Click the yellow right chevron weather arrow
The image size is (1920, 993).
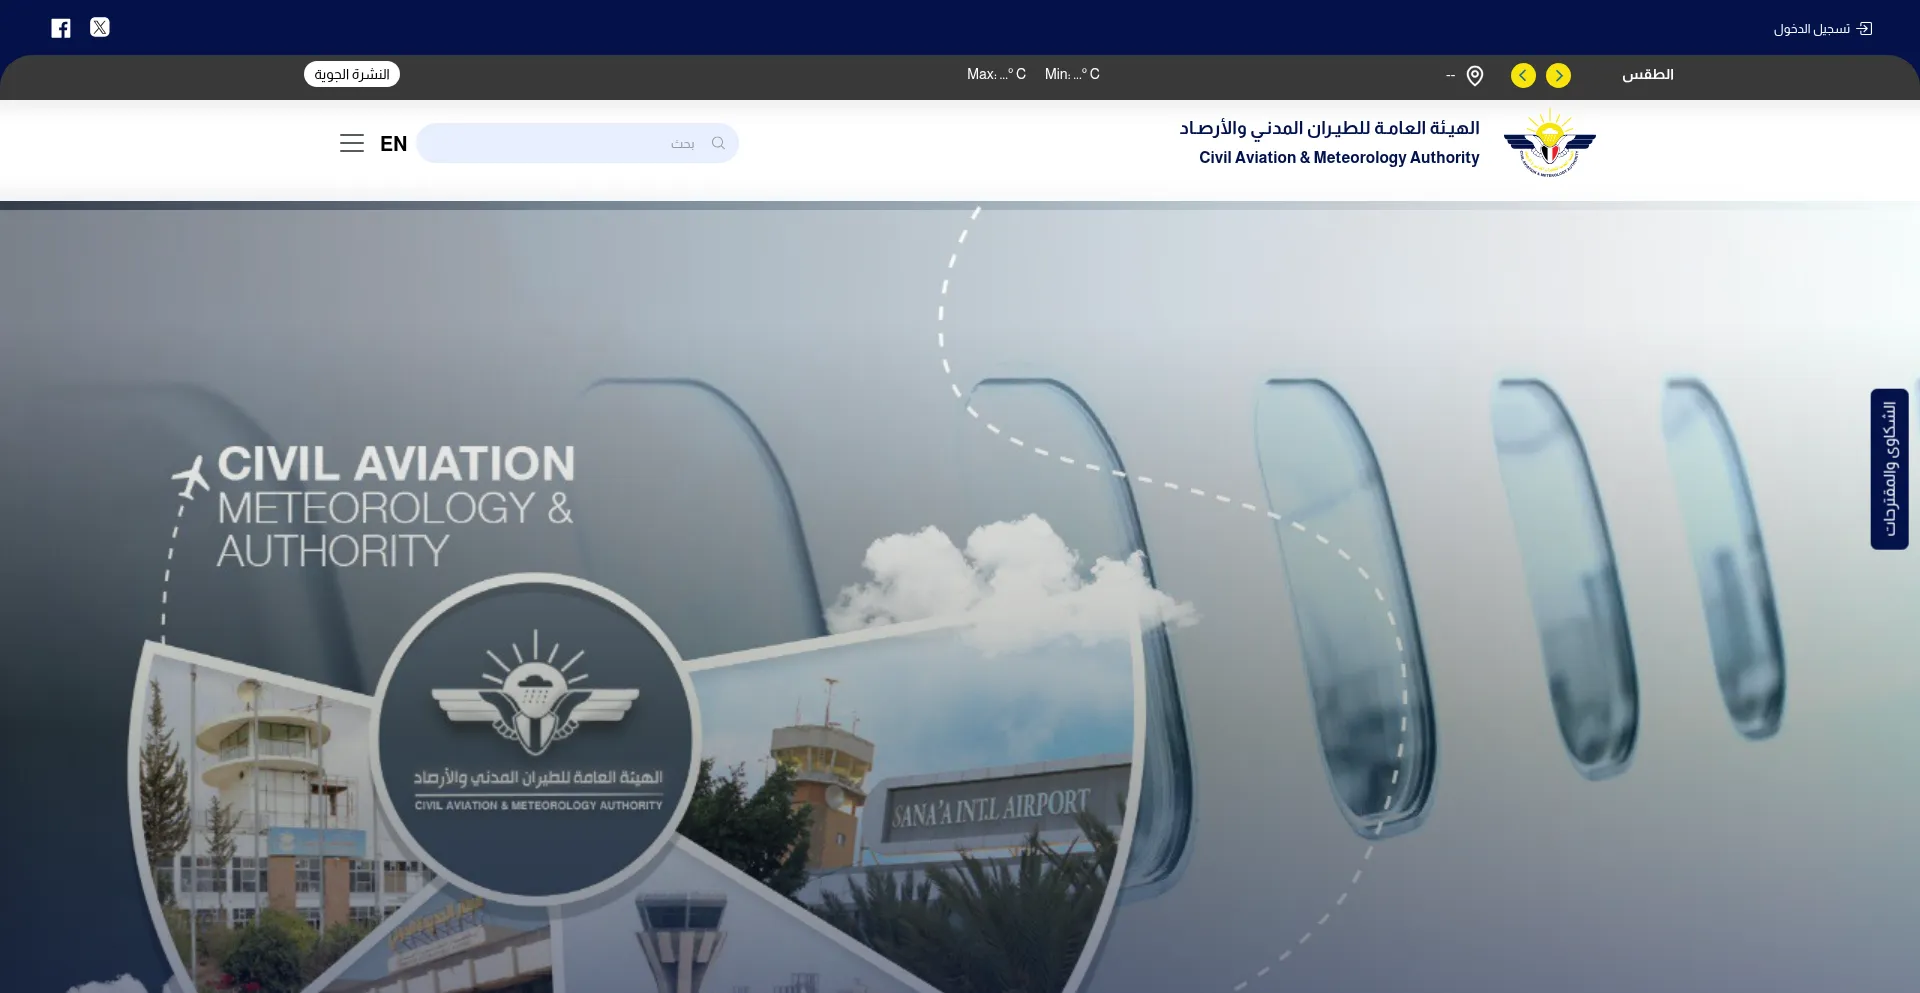[1558, 76]
